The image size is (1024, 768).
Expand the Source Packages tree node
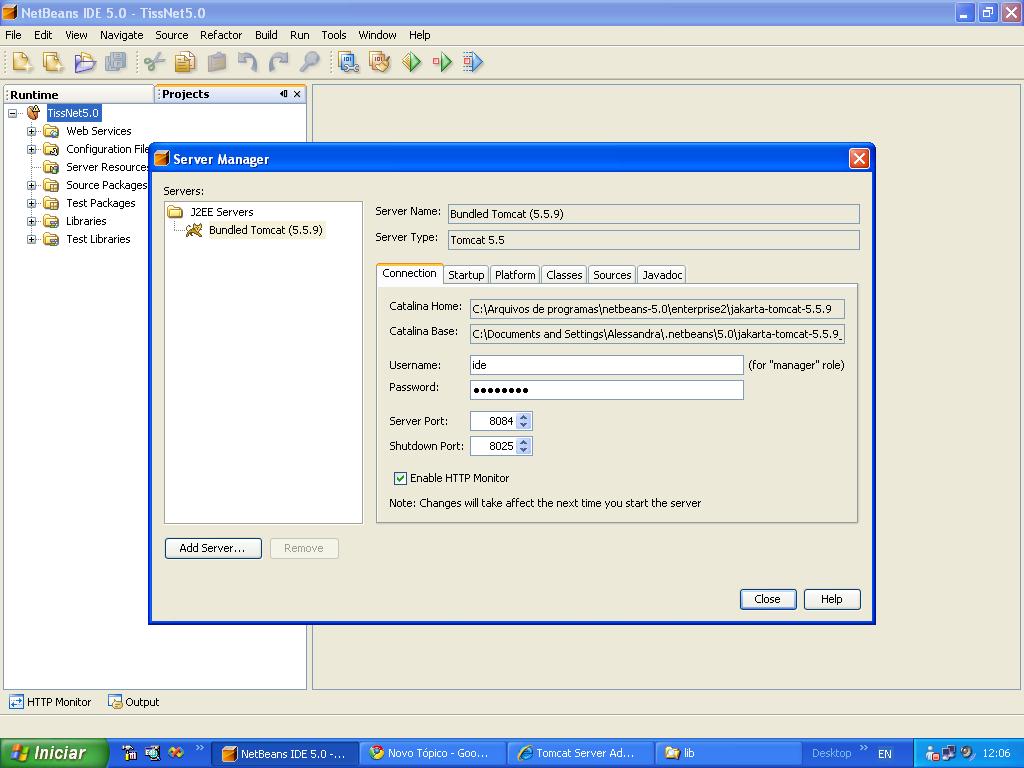[31, 185]
